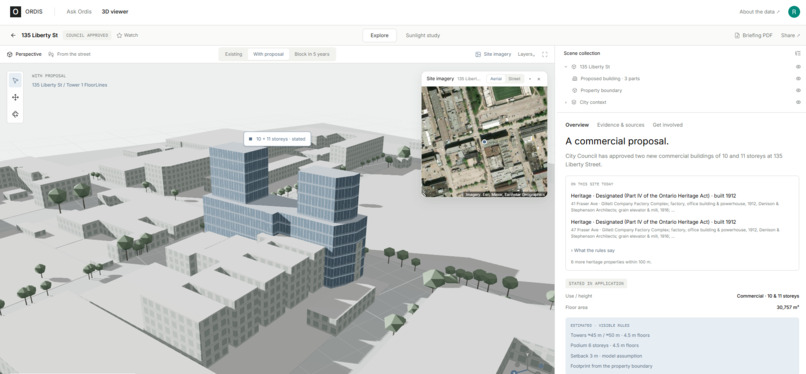Click the ORDIS logo icon
The height and width of the screenshot is (374, 806).
coord(15,11)
